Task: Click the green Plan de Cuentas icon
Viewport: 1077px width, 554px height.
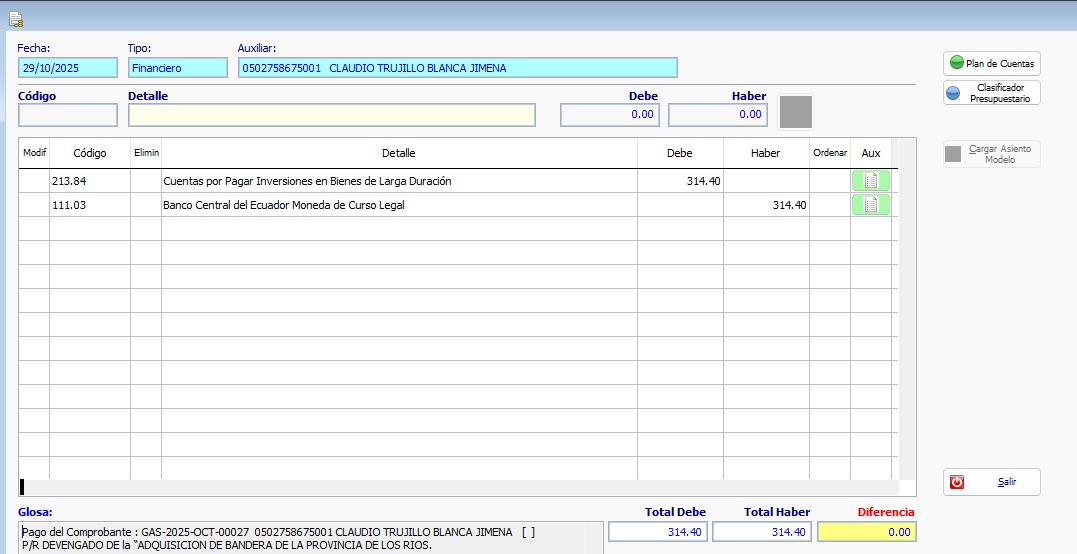Action: point(956,62)
